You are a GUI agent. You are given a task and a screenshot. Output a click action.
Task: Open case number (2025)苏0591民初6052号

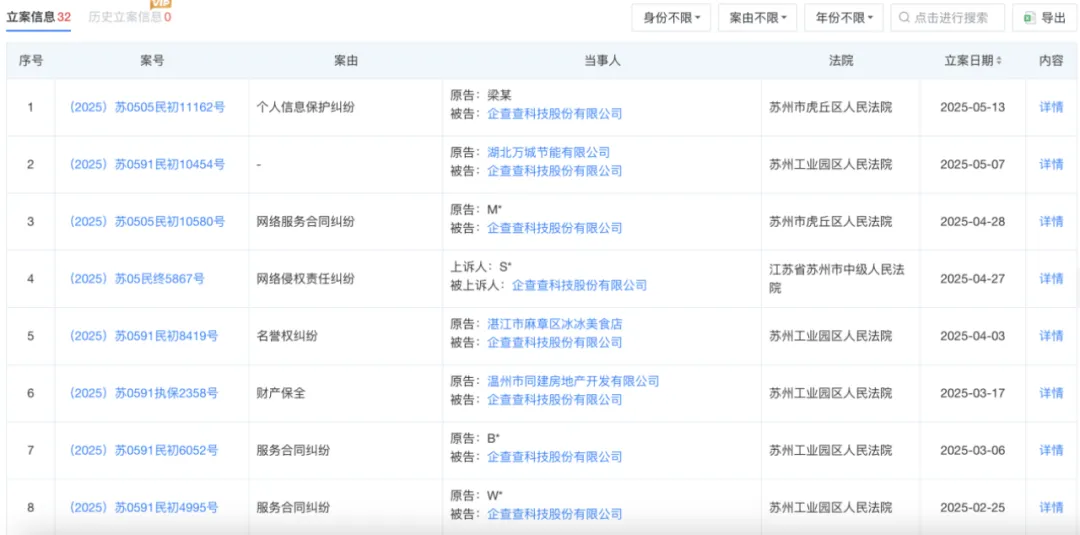(x=143, y=450)
